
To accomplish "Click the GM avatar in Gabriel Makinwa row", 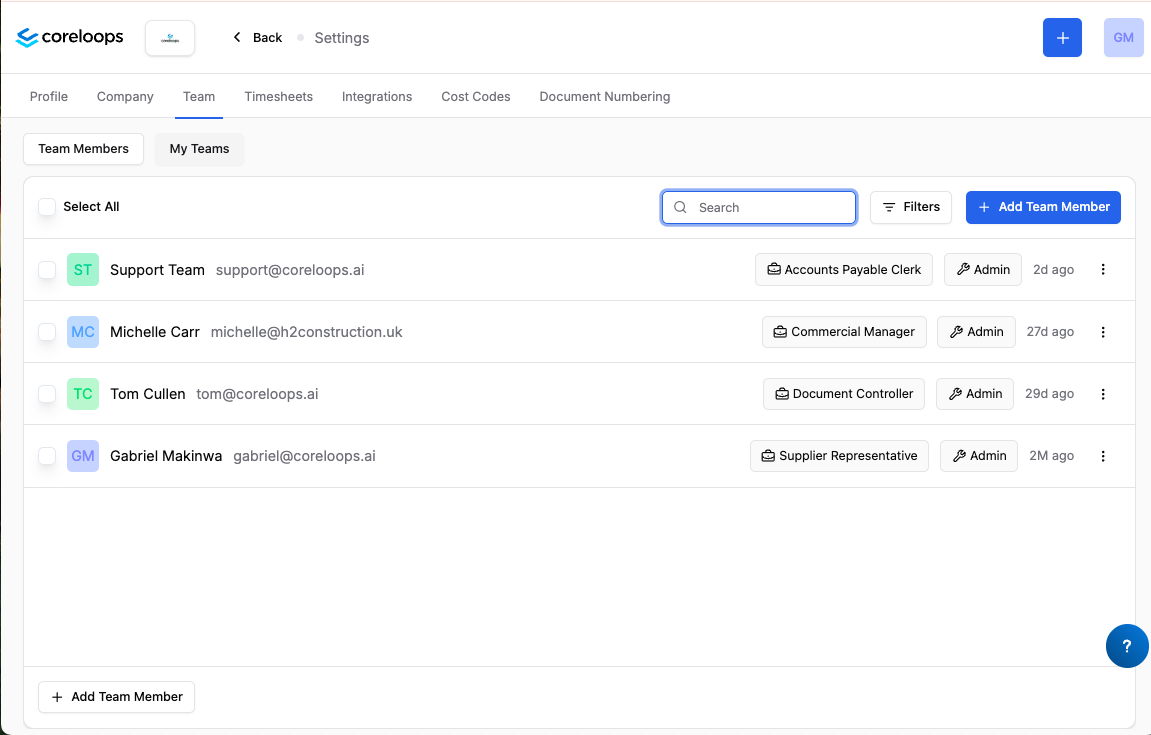I will pyautogui.click(x=83, y=456).
